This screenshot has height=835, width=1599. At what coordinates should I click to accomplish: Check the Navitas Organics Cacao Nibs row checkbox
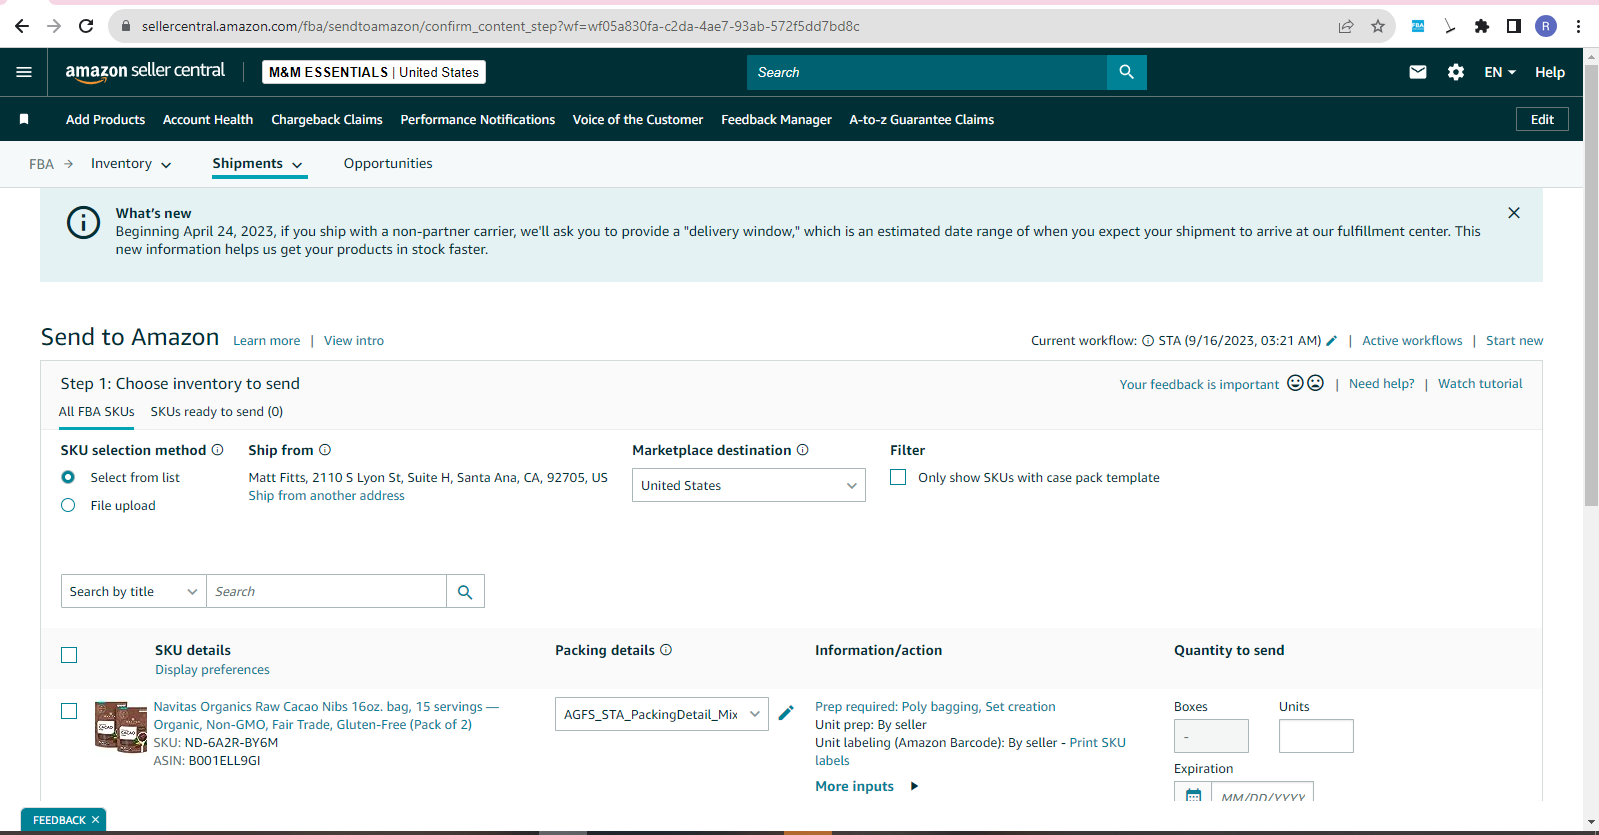[69, 711]
